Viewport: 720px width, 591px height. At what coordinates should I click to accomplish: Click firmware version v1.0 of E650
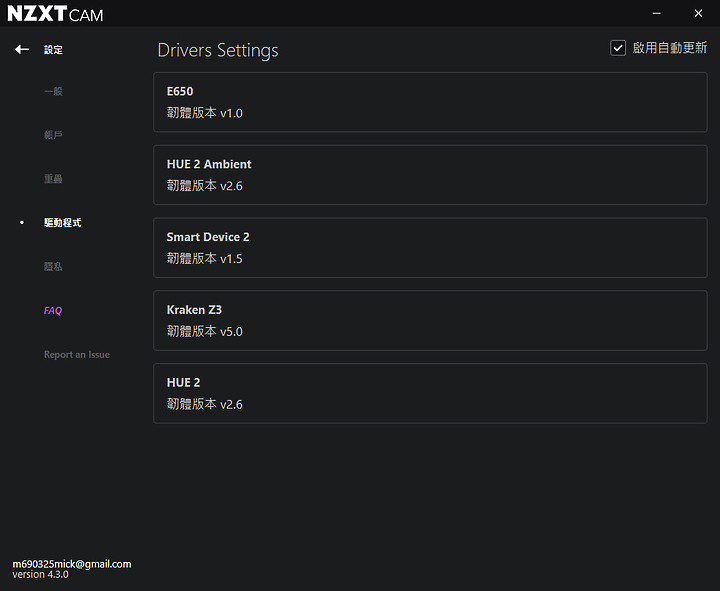[204, 113]
